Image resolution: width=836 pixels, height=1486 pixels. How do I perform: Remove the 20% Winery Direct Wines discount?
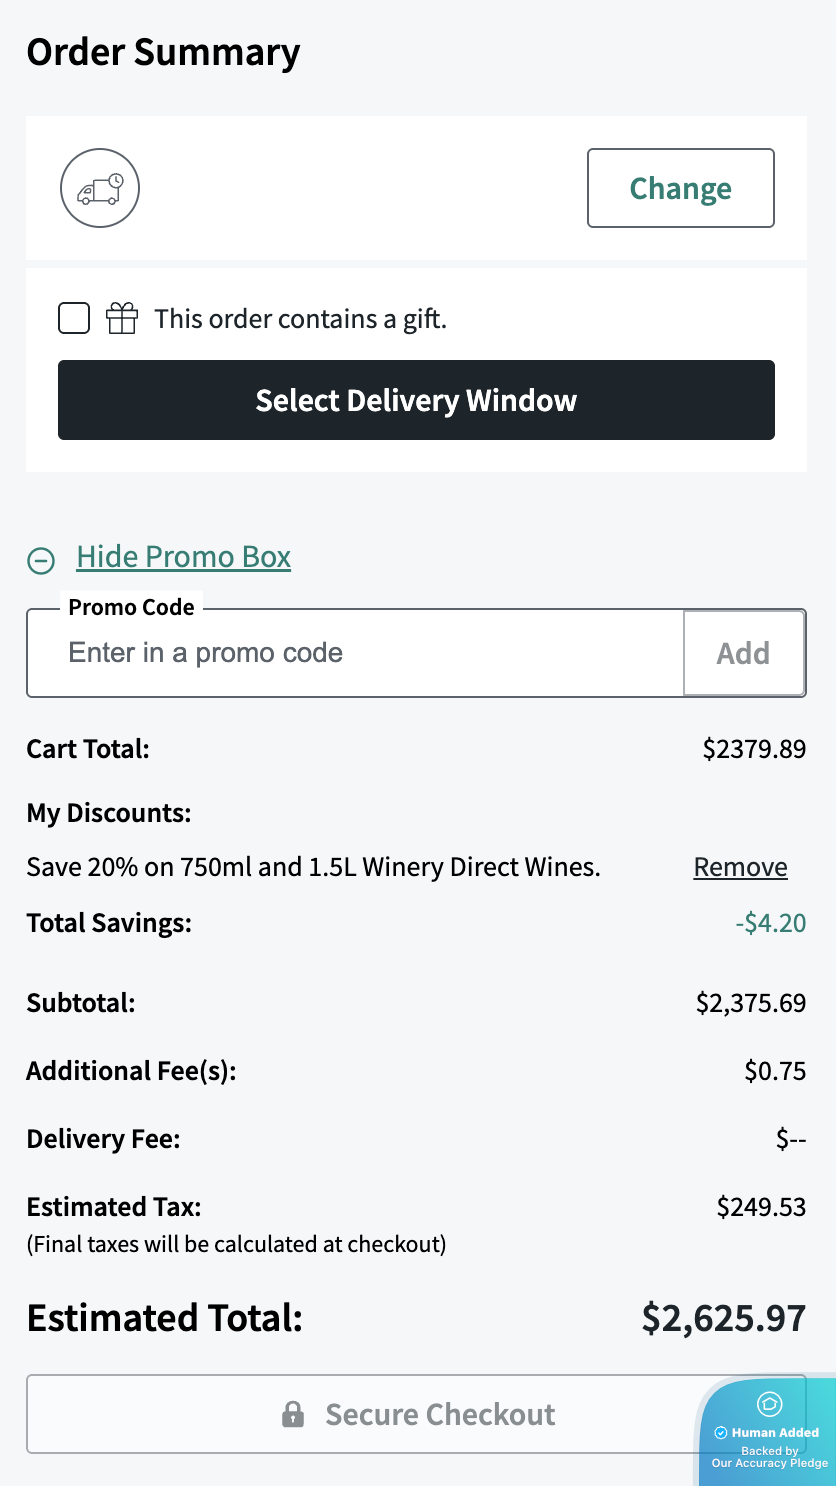click(x=739, y=867)
